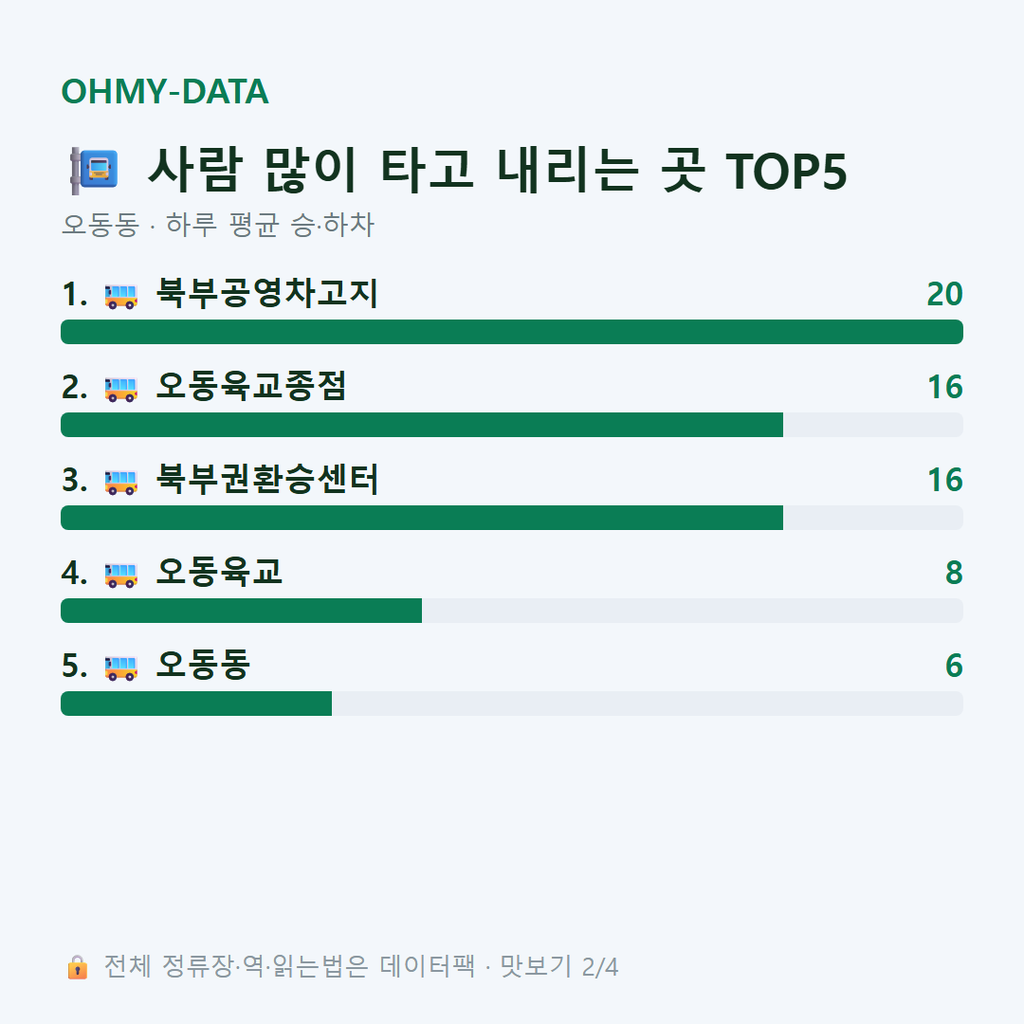Click the bus icon in rank 5 row
This screenshot has width=1024, height=1024.
pyautogui.click(x=121, y=667)
